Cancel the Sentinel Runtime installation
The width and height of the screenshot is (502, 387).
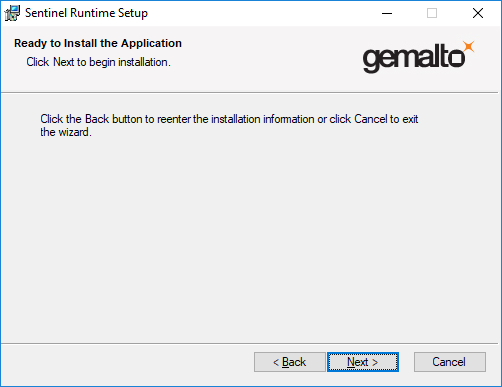(450, 362)
